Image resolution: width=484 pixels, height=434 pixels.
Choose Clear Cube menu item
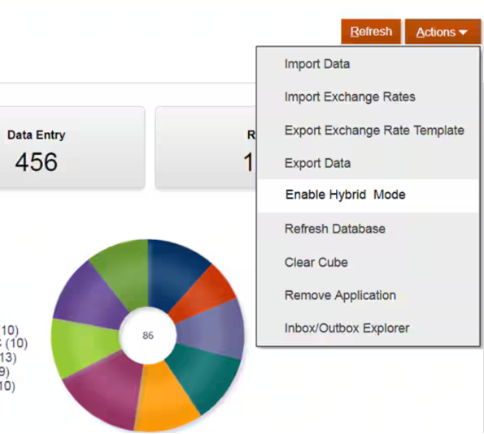click(x=368, y=262)
